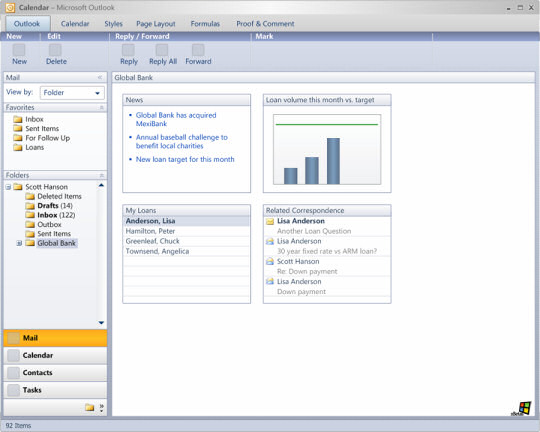Expand Global Bank tree node
The width and height of the screenshot is (540, 432).
(20, 243)
